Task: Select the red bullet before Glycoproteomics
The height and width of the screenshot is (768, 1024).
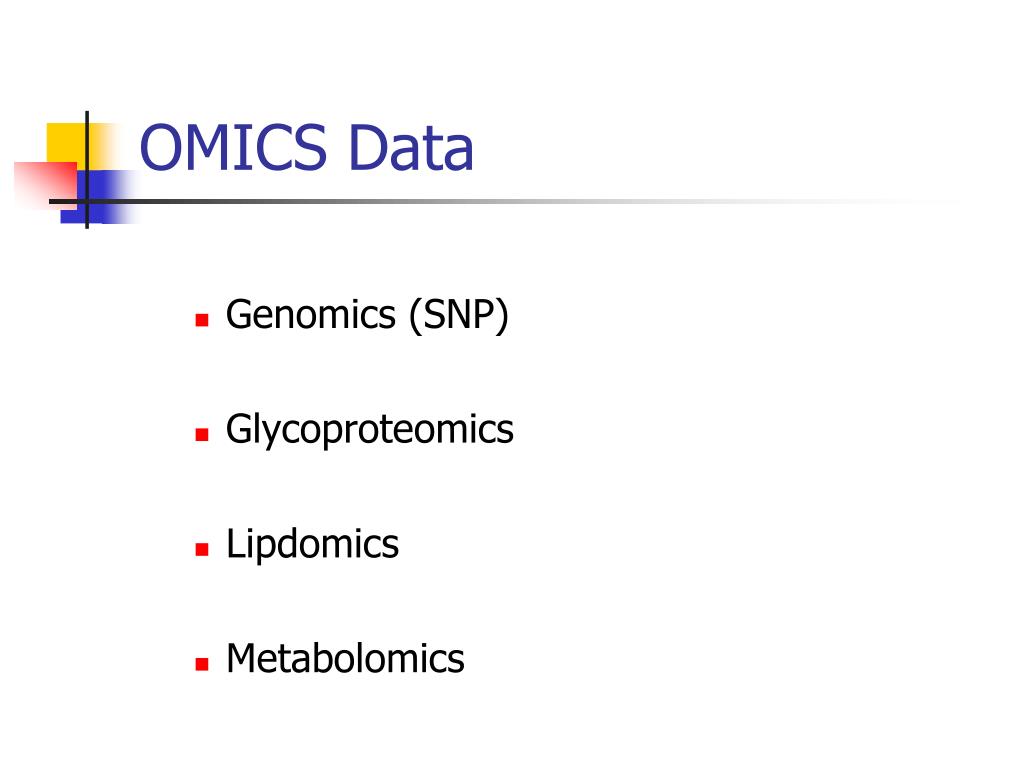Action: (202, 434)
